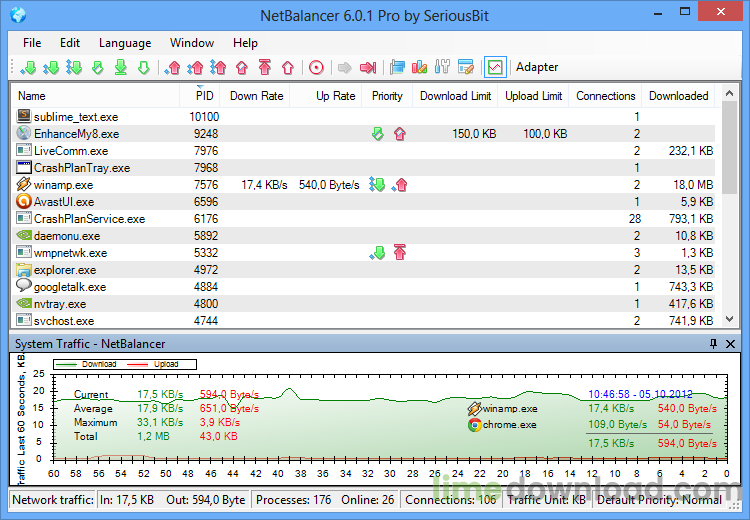Viewport: 750px width, 520px height.
Task: Open settings via wrench tools icon
Action: coord(442,68)
